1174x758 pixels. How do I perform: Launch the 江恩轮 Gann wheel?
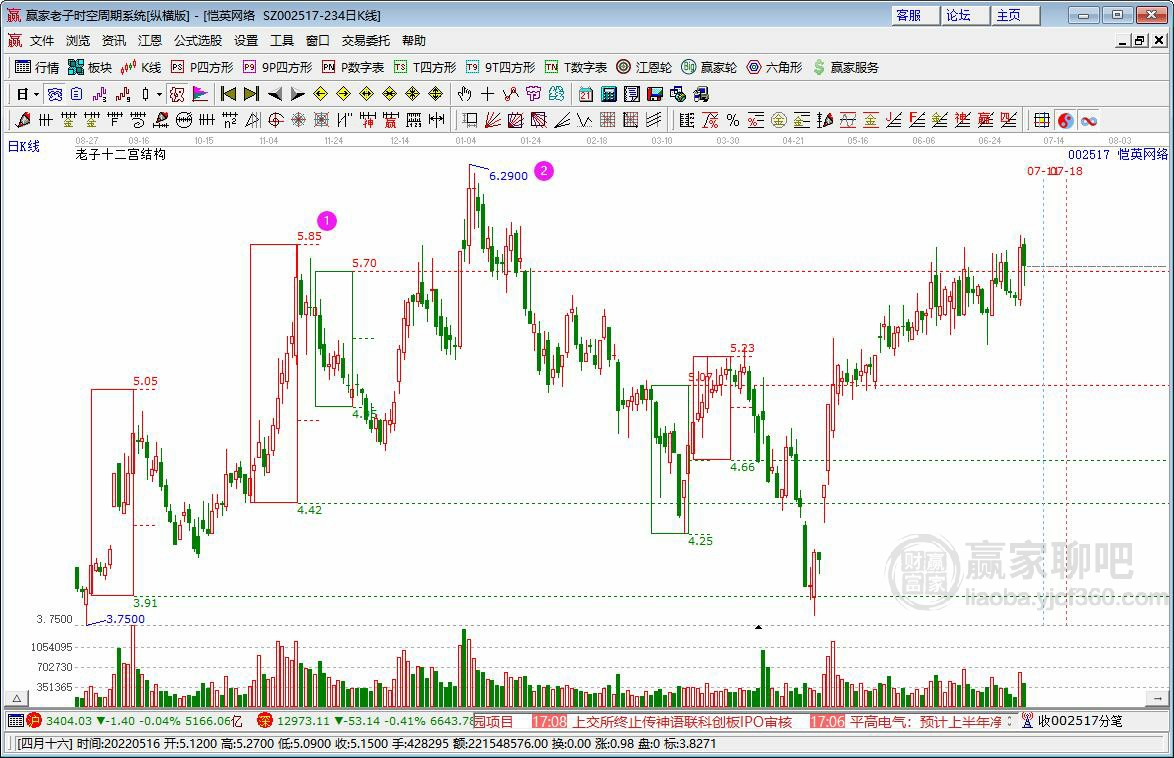pyautogui.click(x=644, y=67)
